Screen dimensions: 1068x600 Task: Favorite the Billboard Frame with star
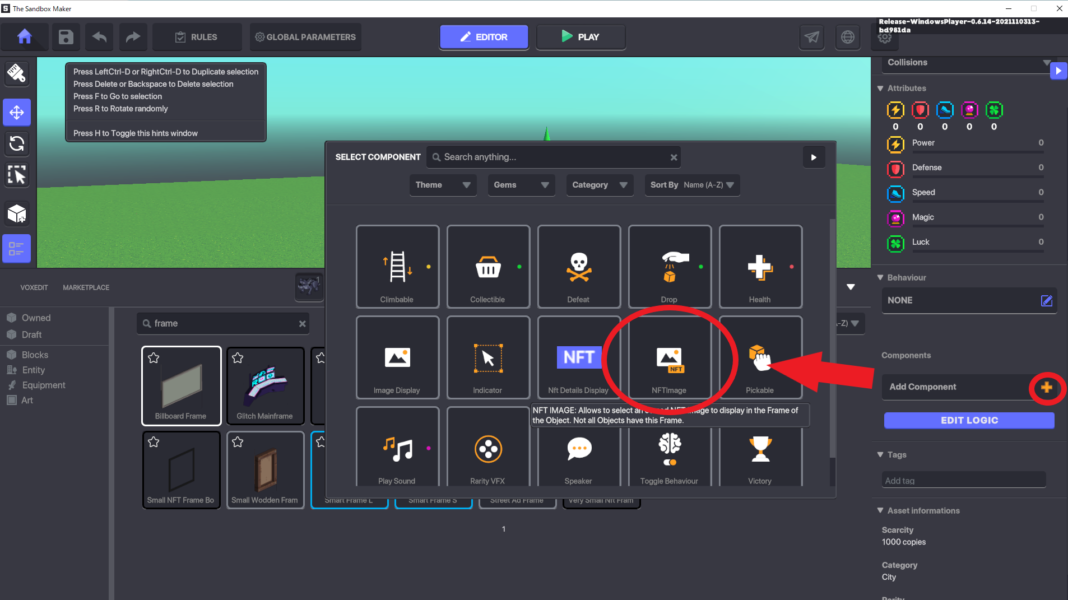click(x=153, y=358)
